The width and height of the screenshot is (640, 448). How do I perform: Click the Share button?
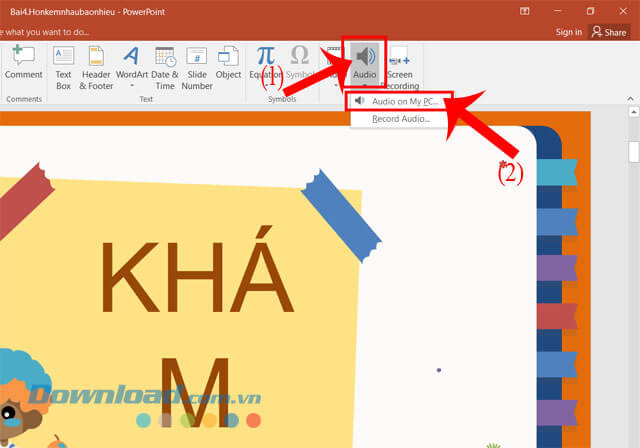609,32
